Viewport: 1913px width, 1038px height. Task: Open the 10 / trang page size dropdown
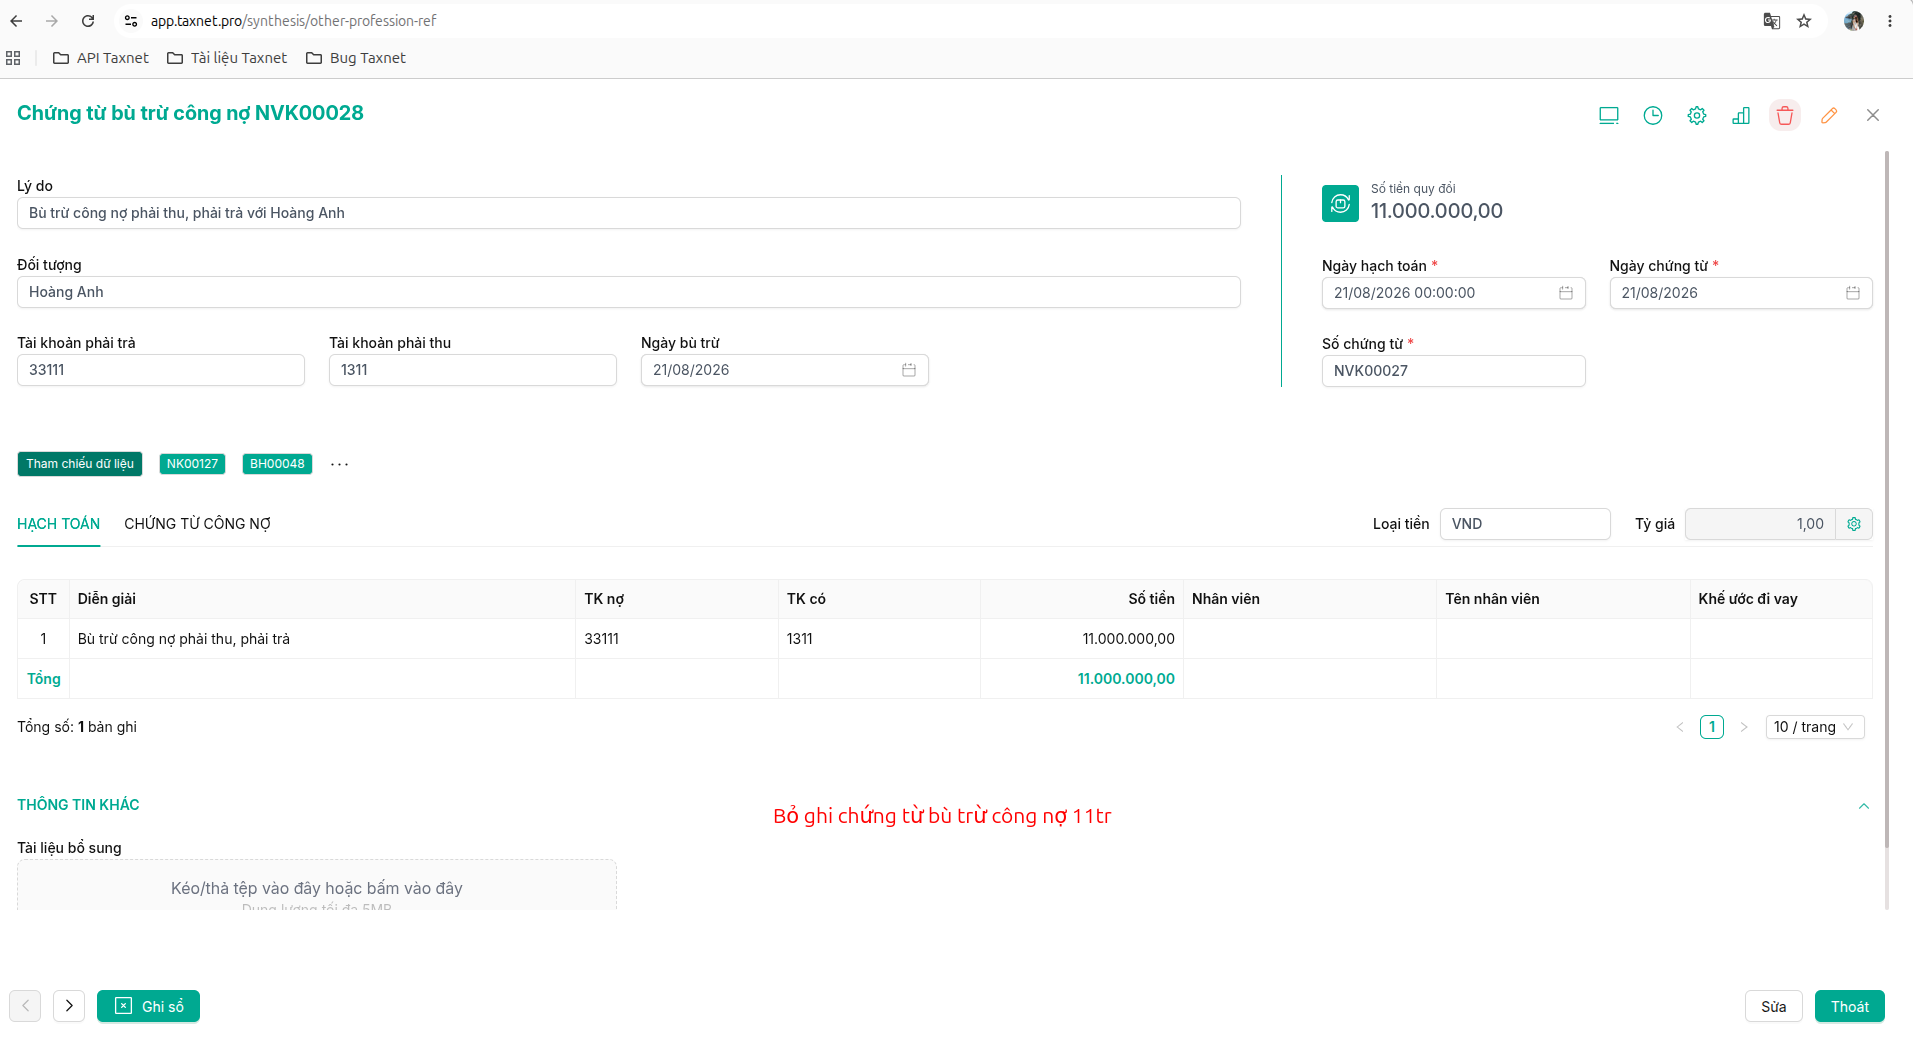coord(1815,727)
